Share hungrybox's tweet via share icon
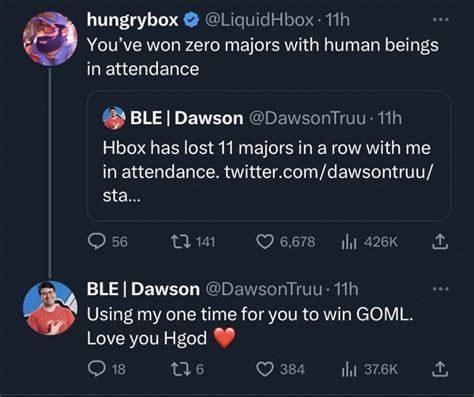474x397 pixels. [x=440, y=242]
